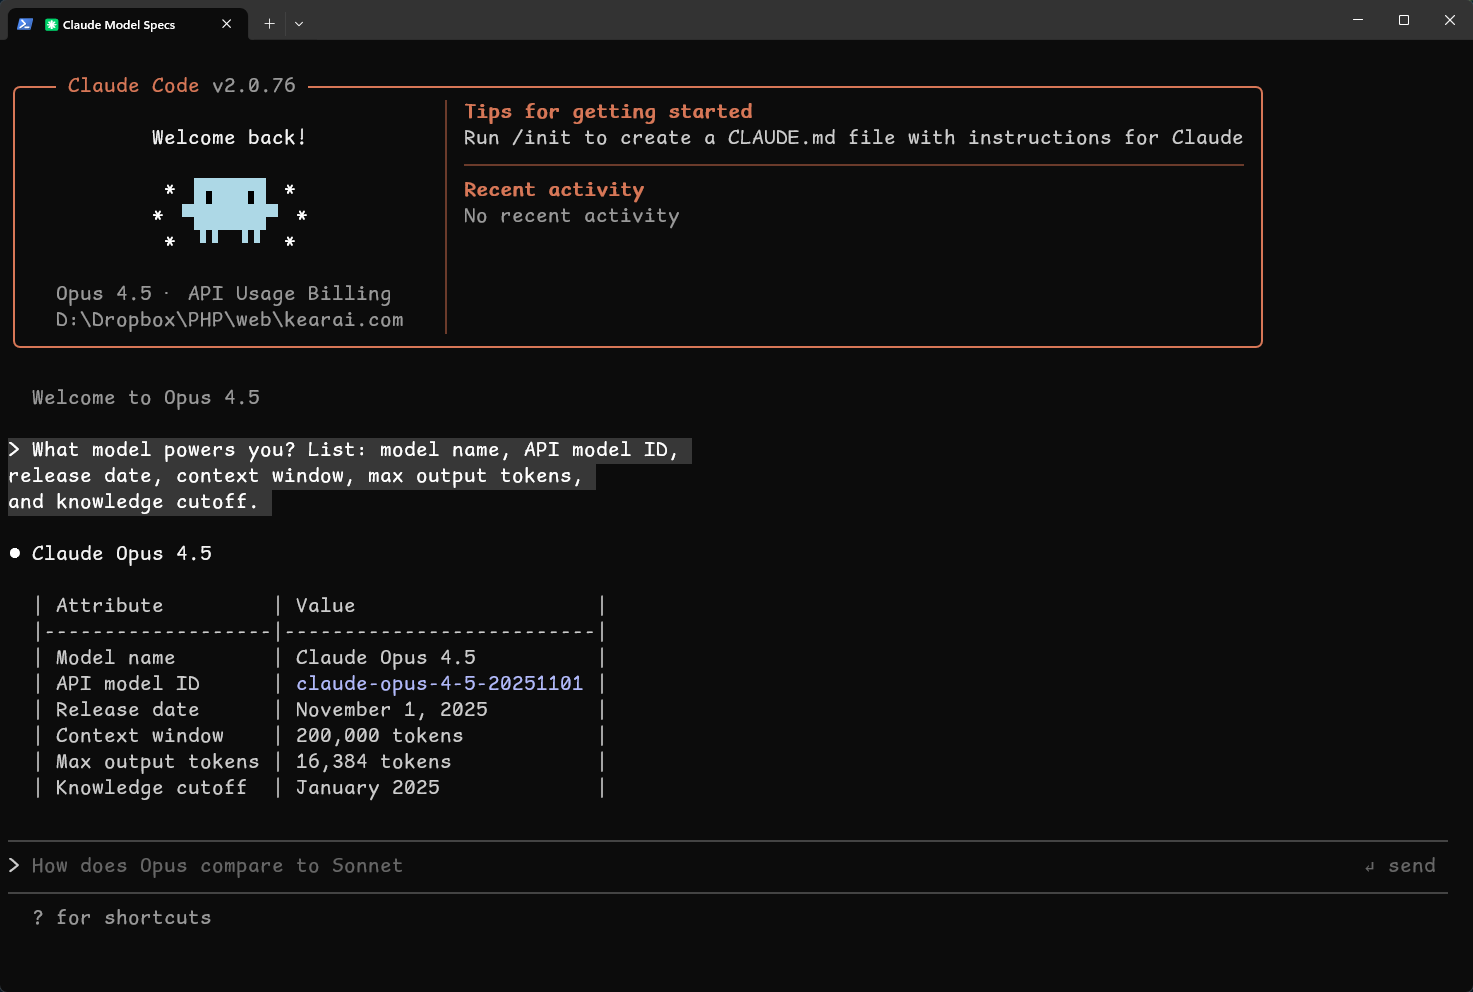Click the 'Max output tokens' attribute cell
The height and width of the screenshot is (992, 1473).
click(x=158, y=762)
